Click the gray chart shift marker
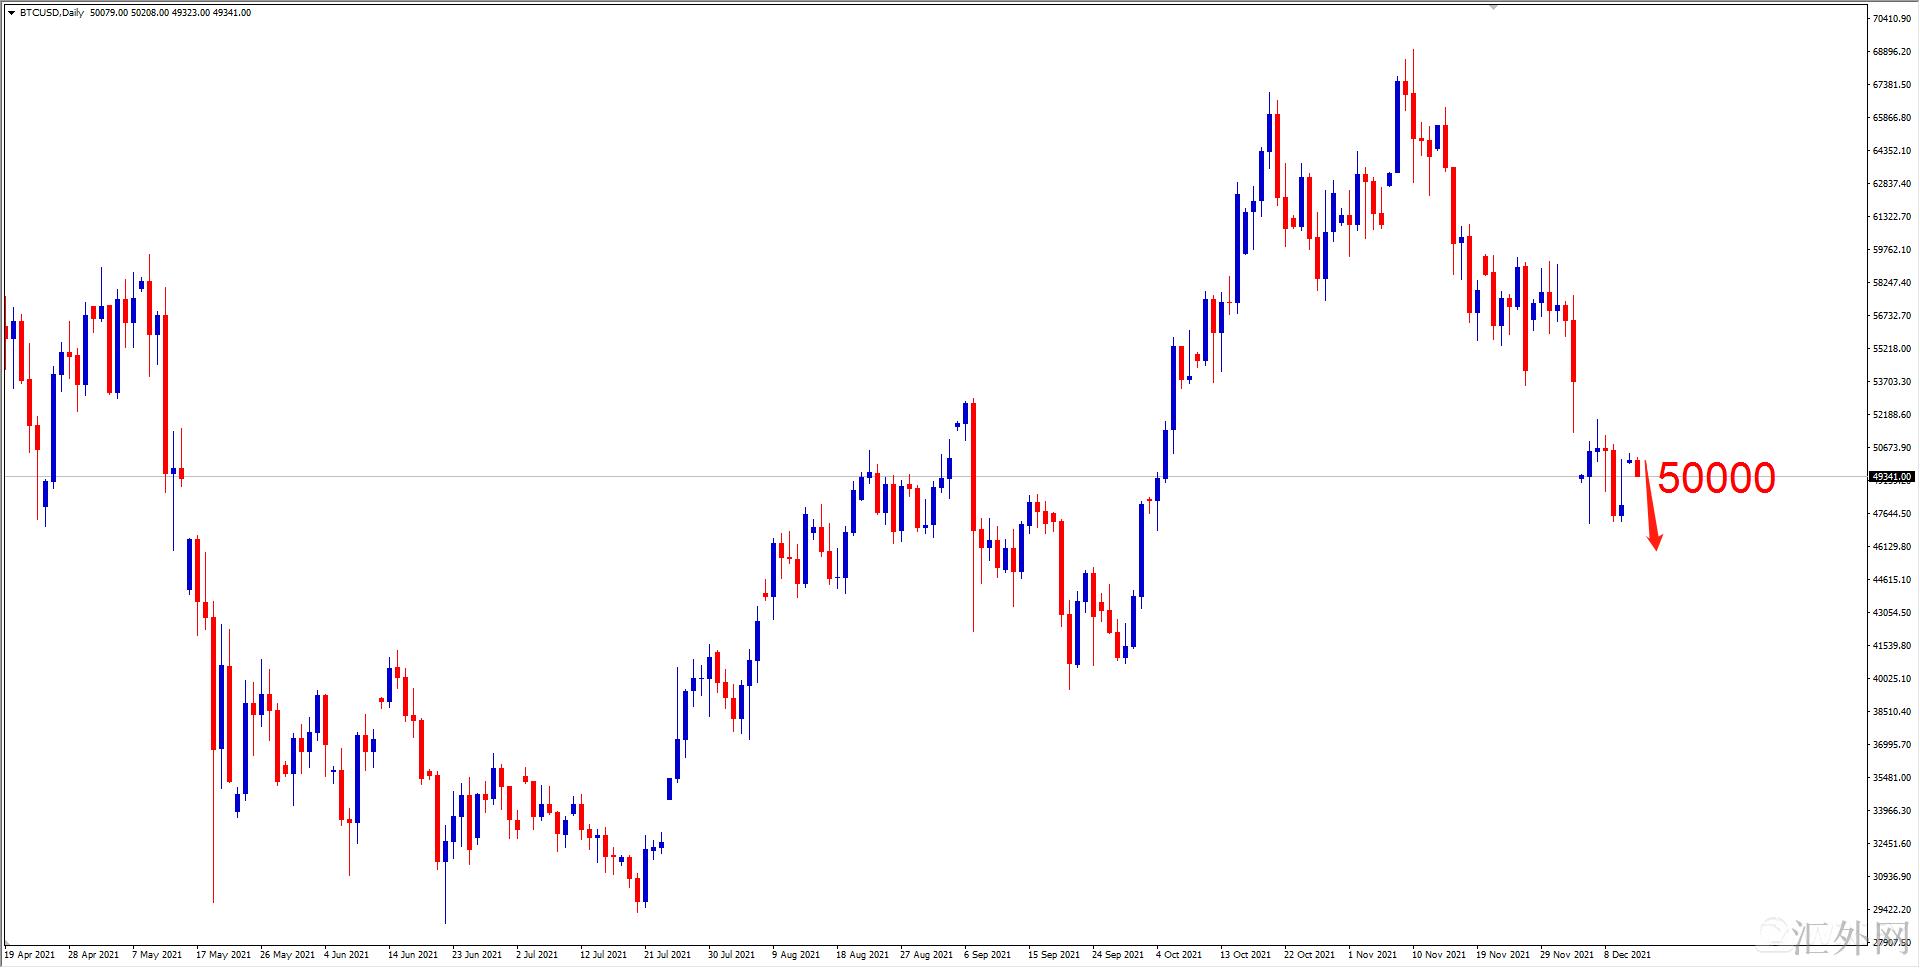Image resolution: width=1920 pixels, height=968 pixels. tap(1493, 6)
